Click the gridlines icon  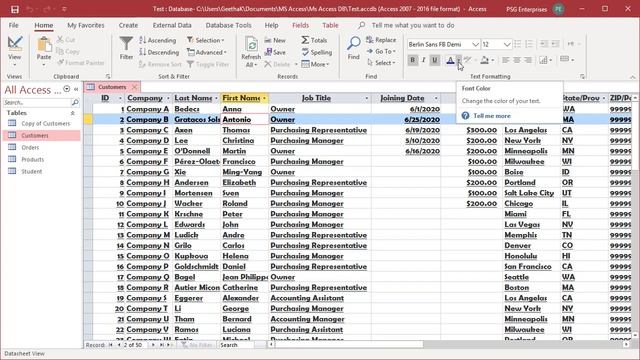click(x=543, y=60)
